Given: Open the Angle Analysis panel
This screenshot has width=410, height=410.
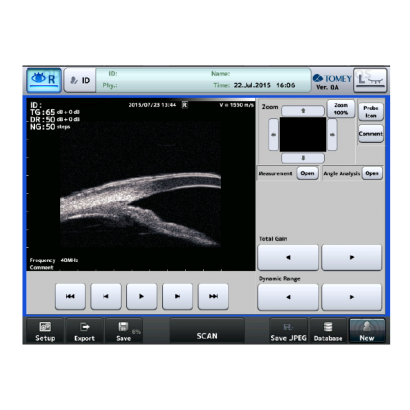Looking at the screenshot, I should click(x=372, y=173).
